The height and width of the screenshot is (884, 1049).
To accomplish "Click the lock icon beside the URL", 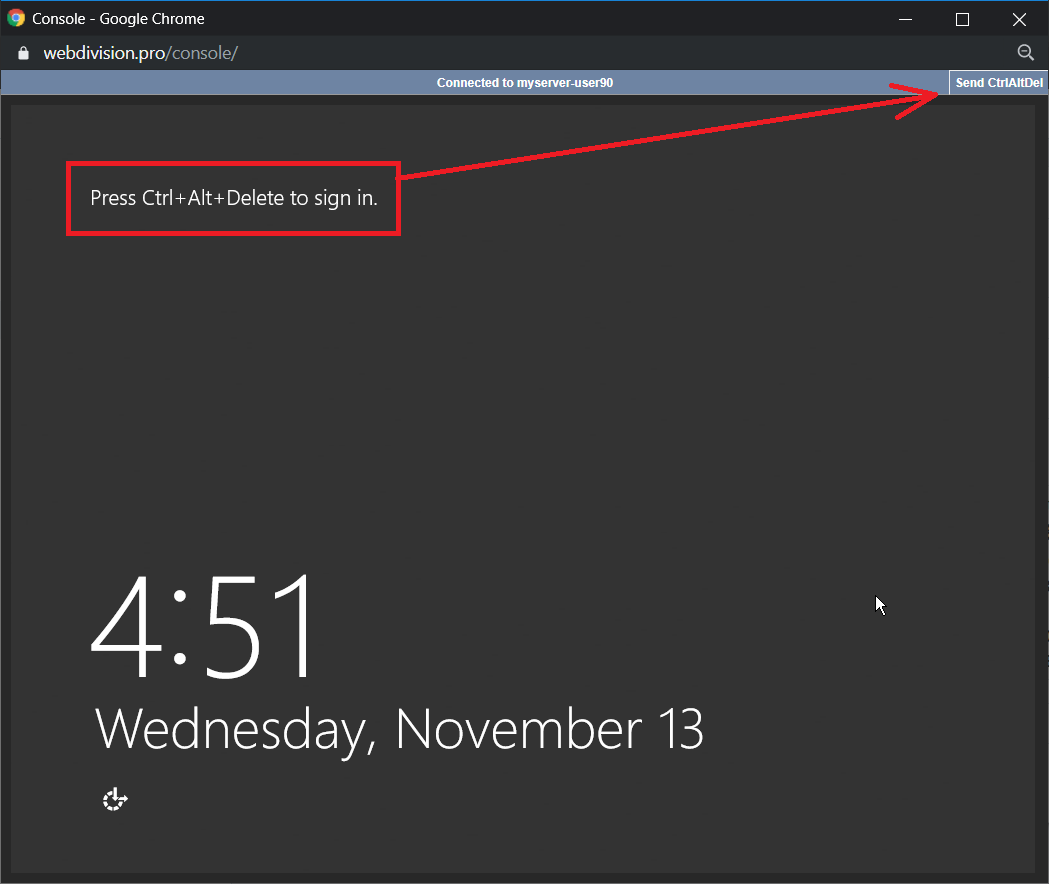I will 24,53.
